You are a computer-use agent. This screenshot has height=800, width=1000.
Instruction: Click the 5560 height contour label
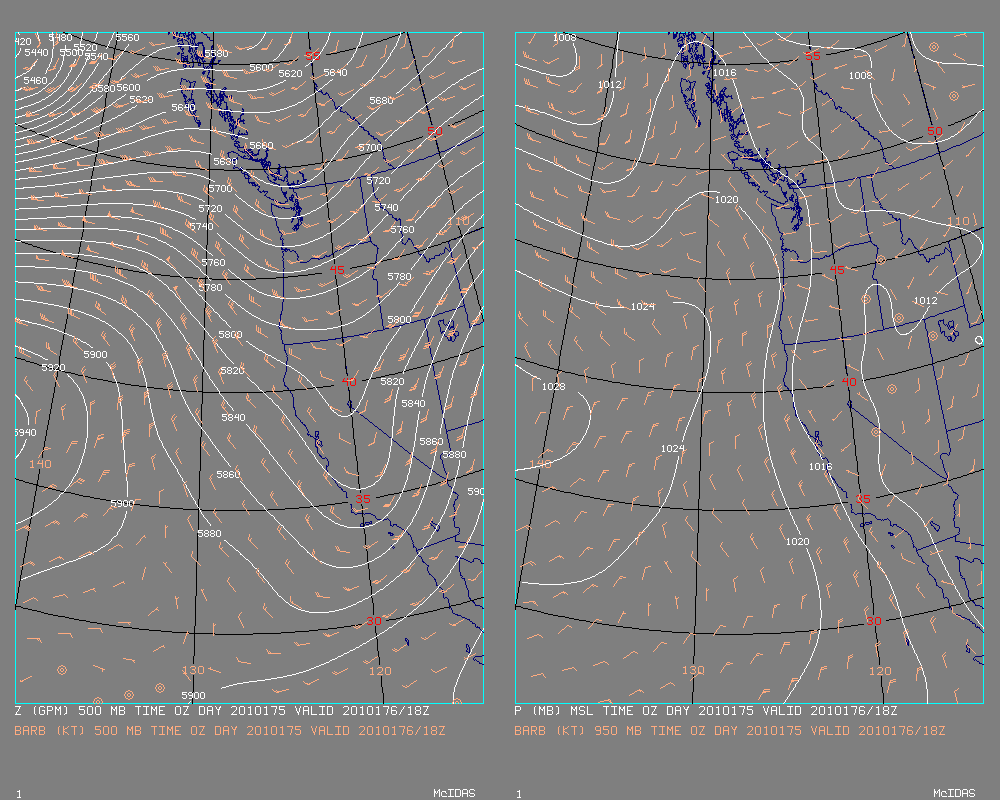(x=127, y=38)
